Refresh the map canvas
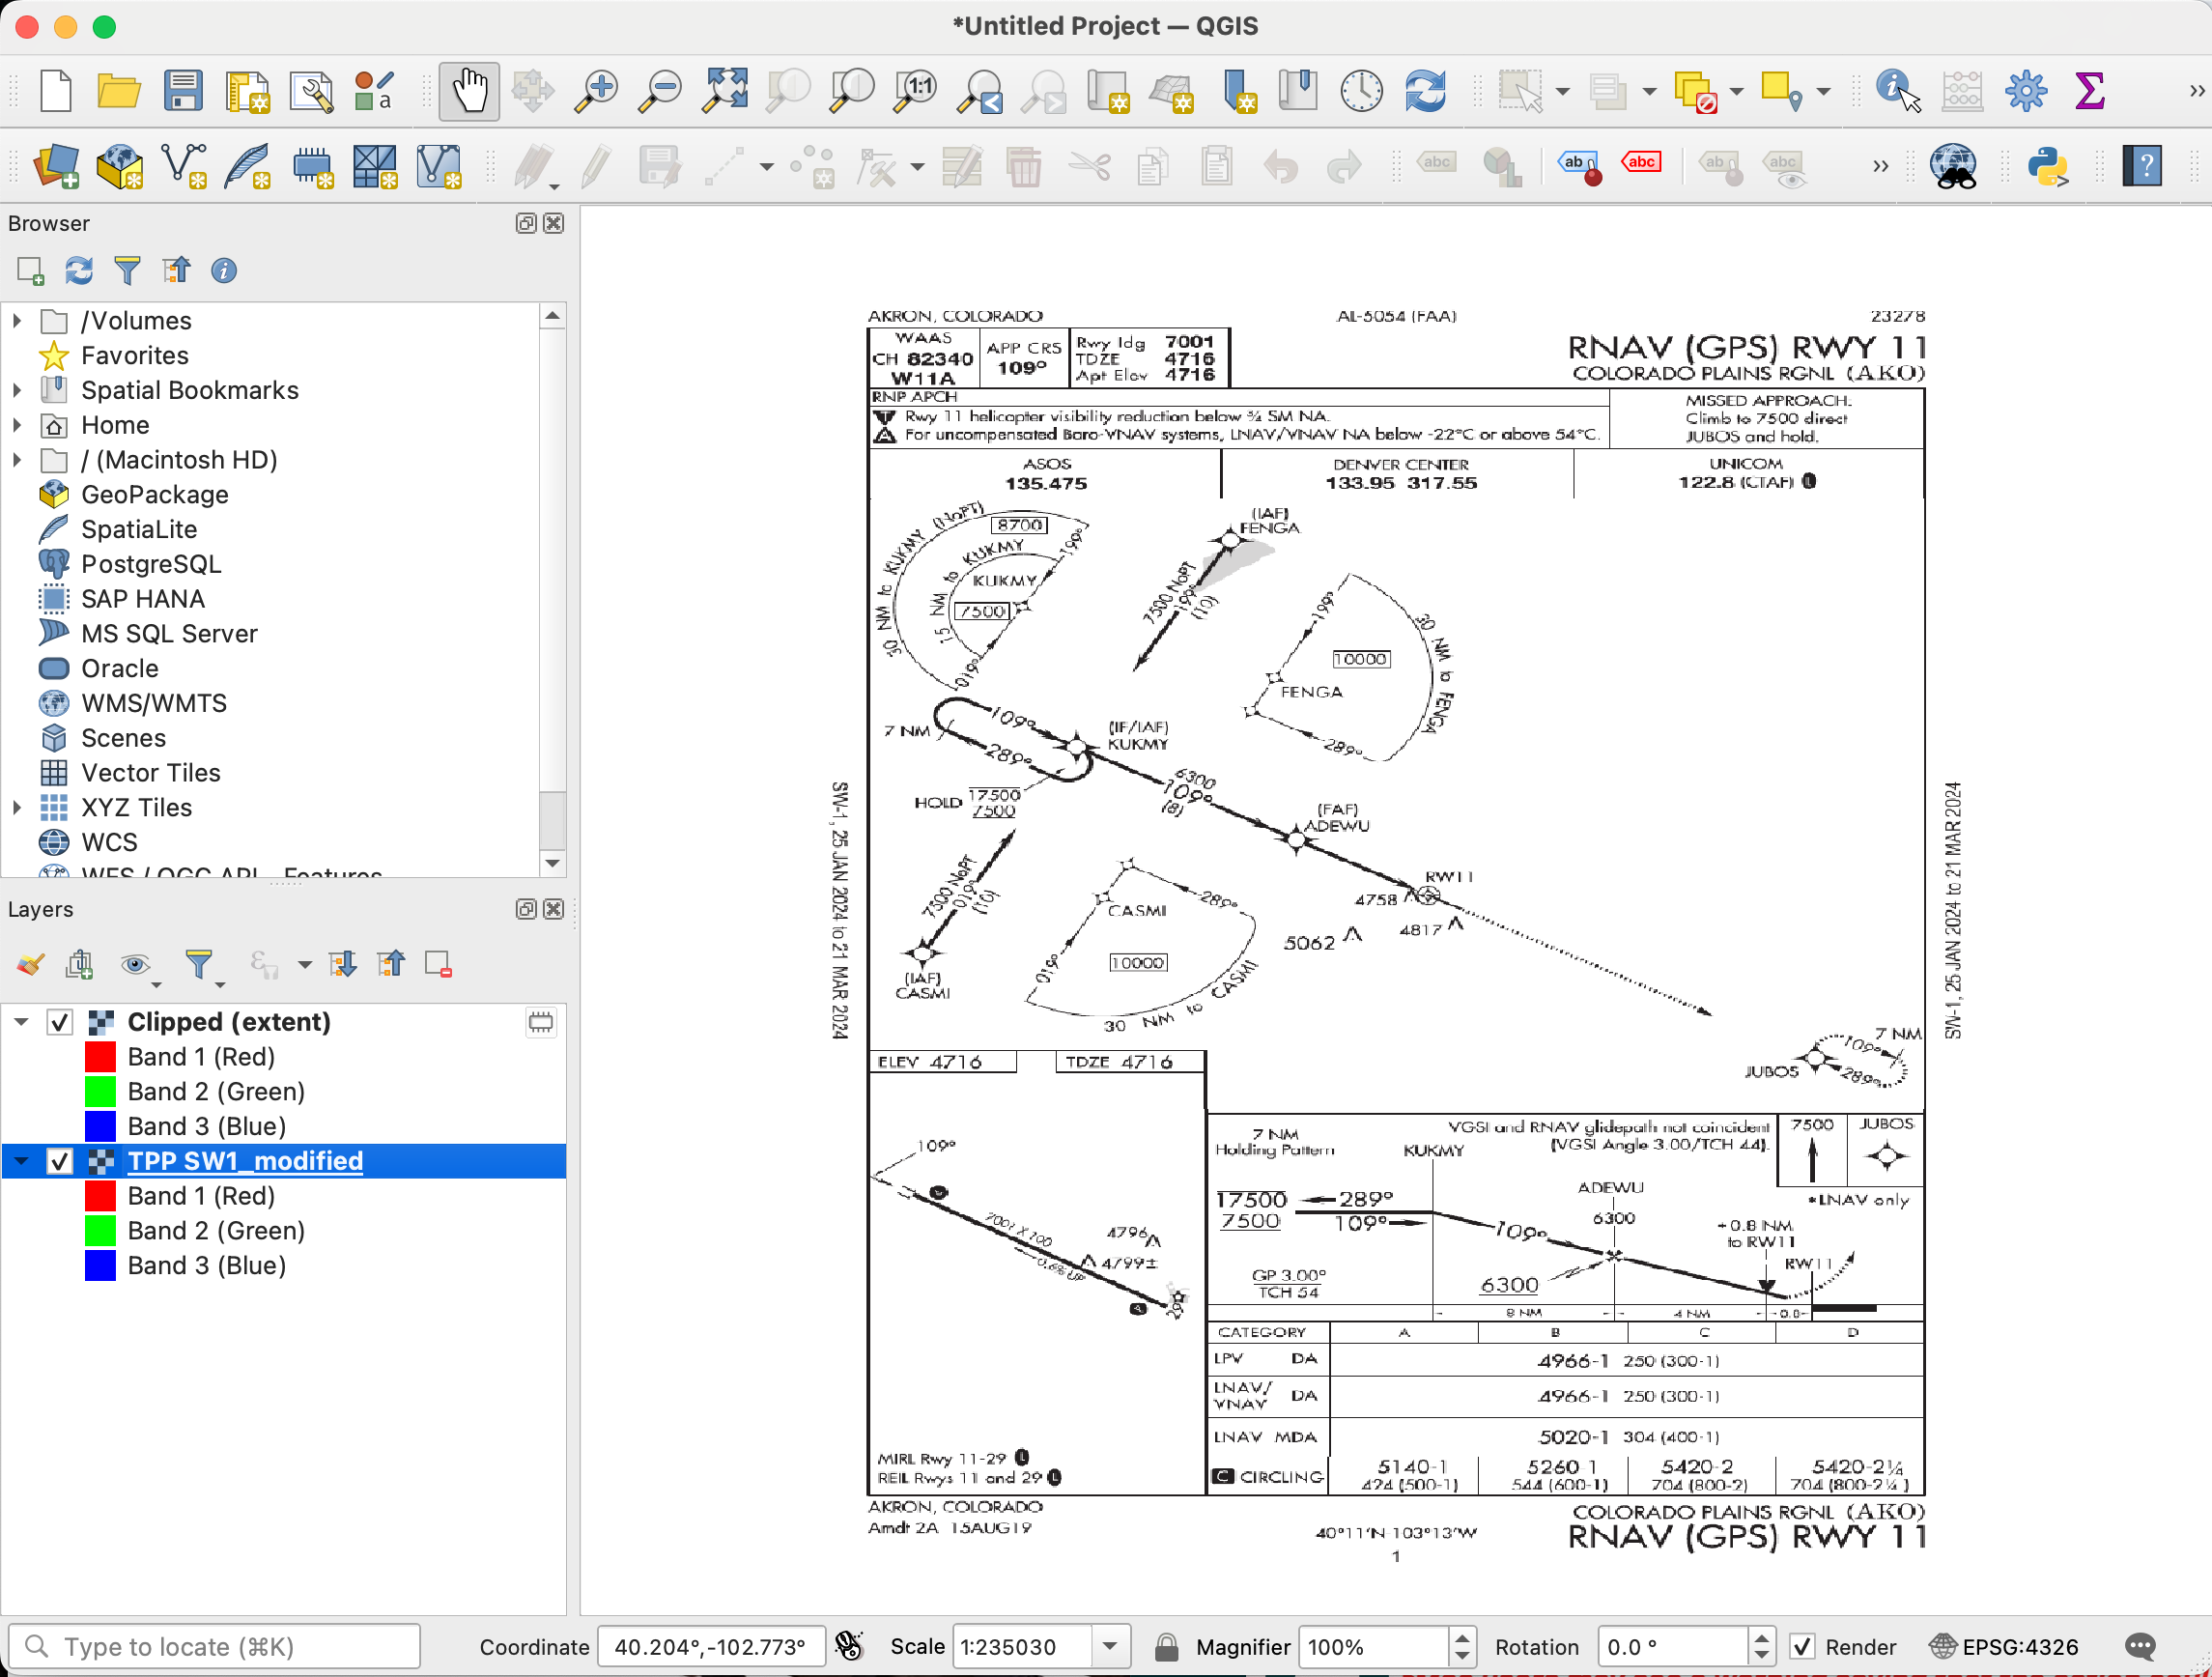The height and width of the screenshot is (1677, 2212). pos(1425,91)
